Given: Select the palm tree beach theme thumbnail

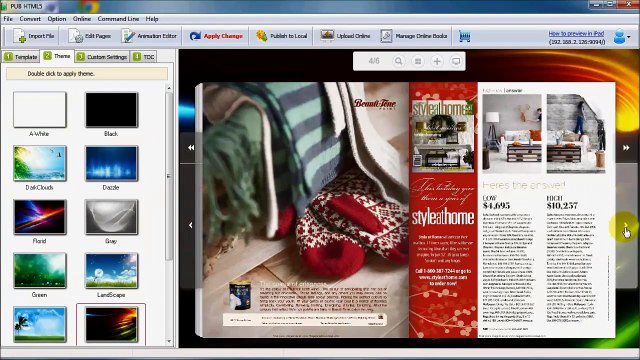Looking at the screenshot, I should pos(40,324).
